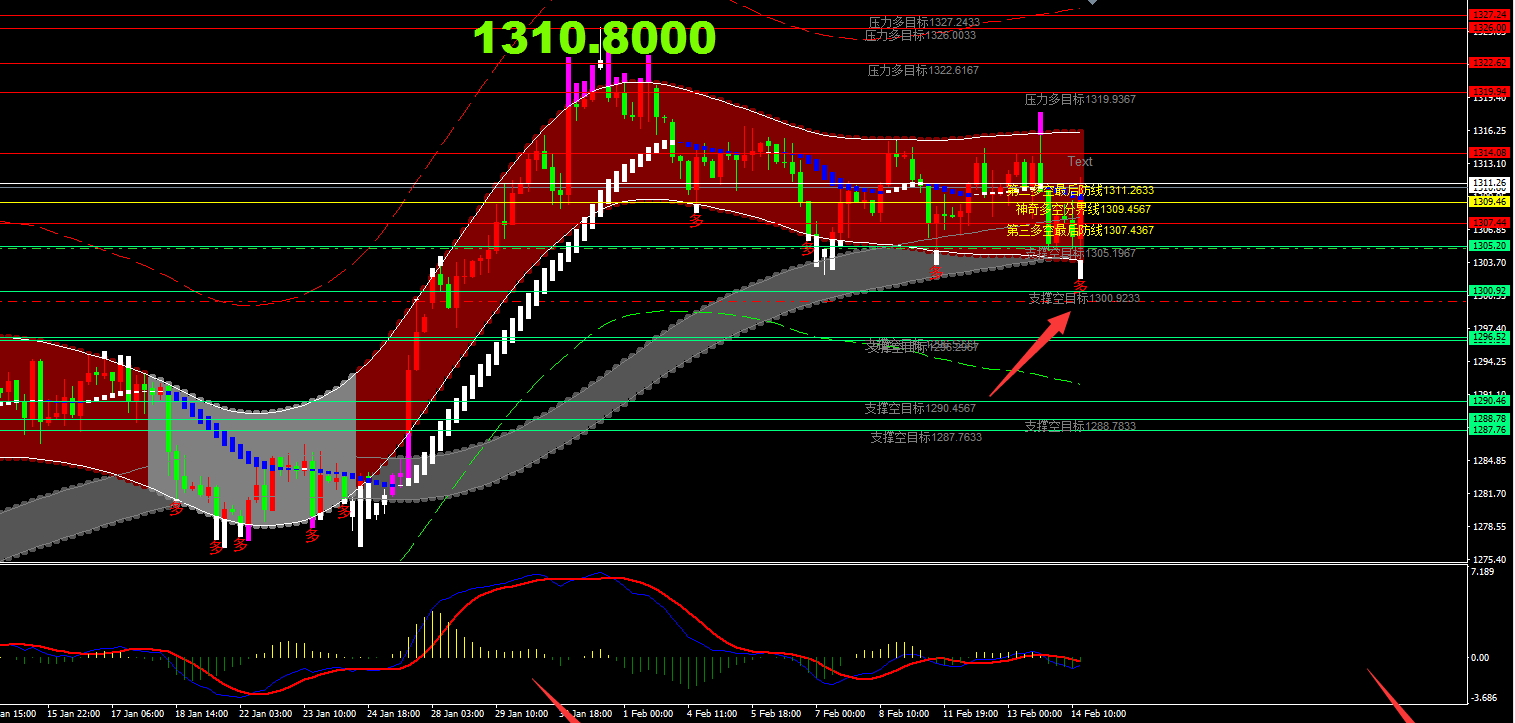Click the 28 Jan 03:00 time label

(458, 714)
